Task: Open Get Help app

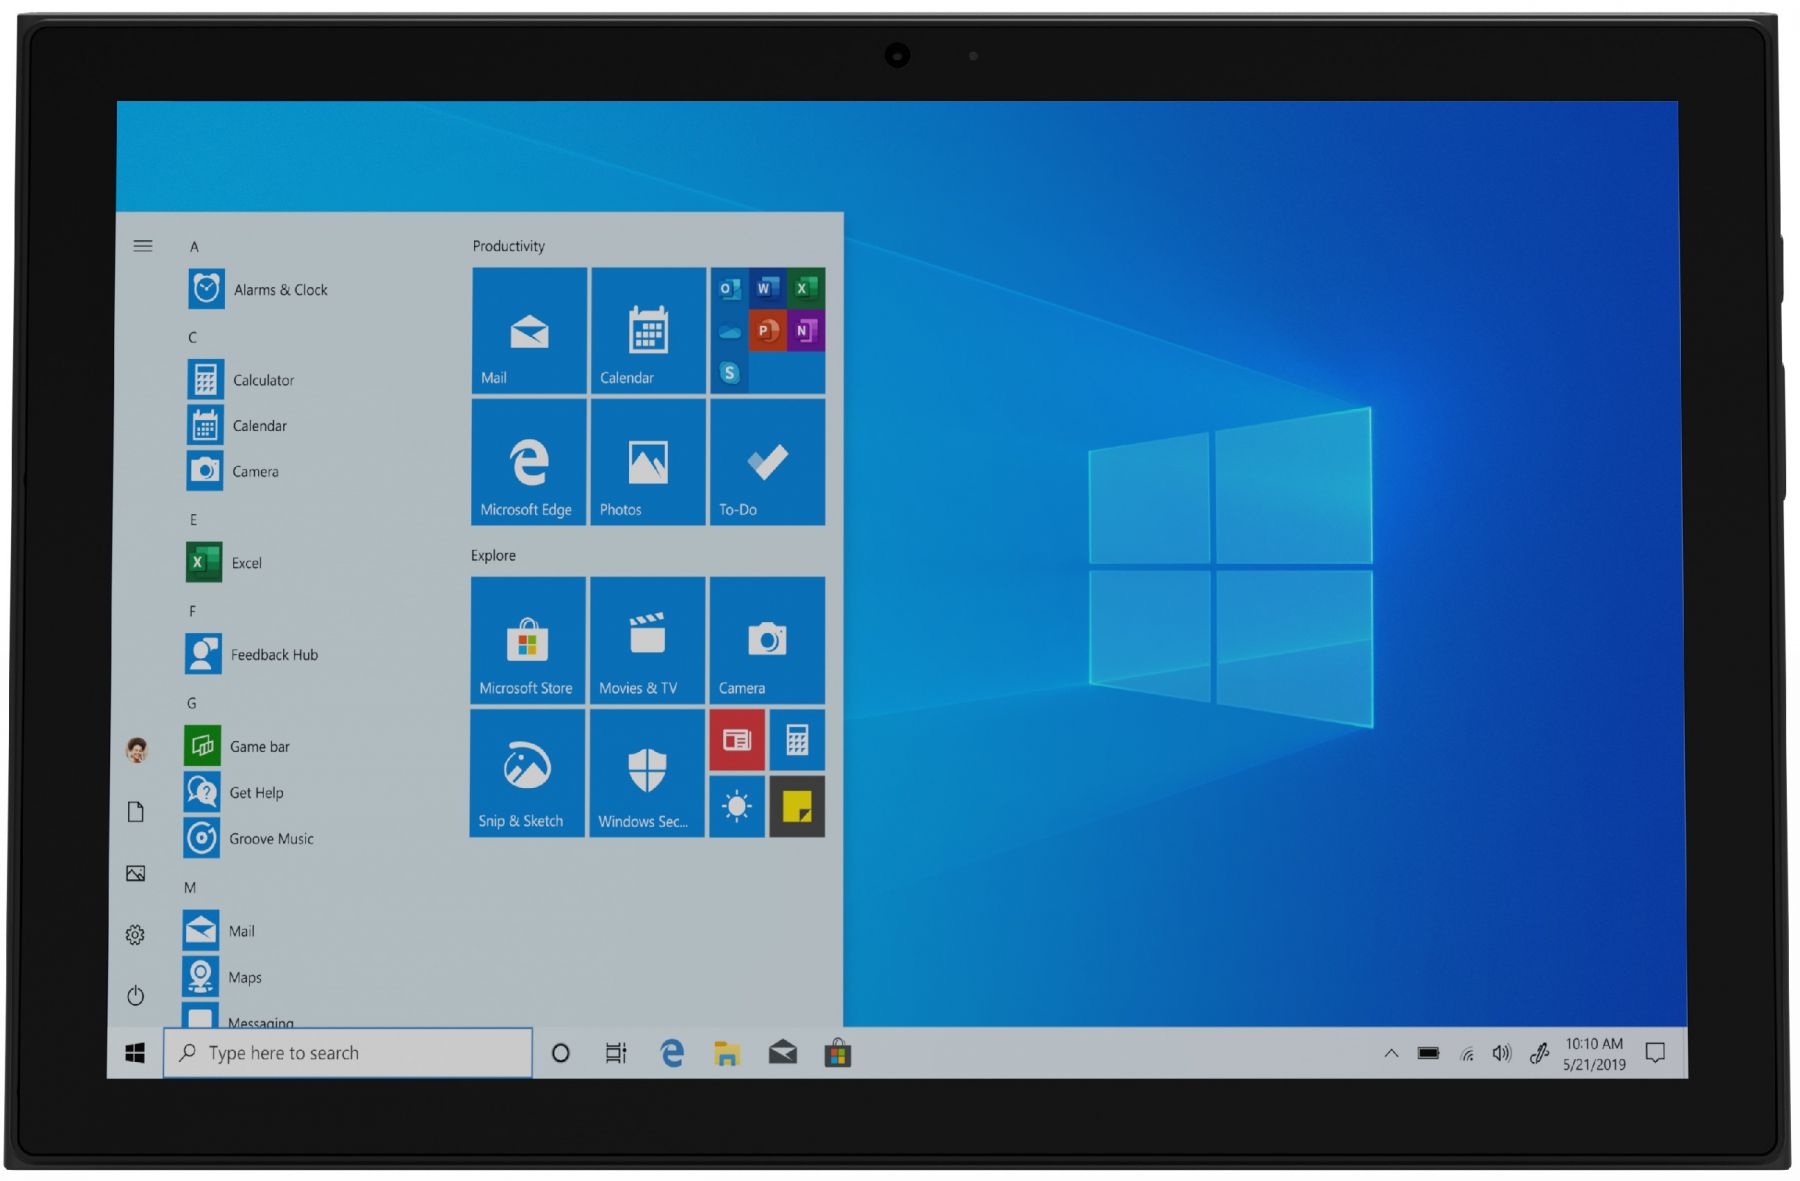Action: click(235, 792)
